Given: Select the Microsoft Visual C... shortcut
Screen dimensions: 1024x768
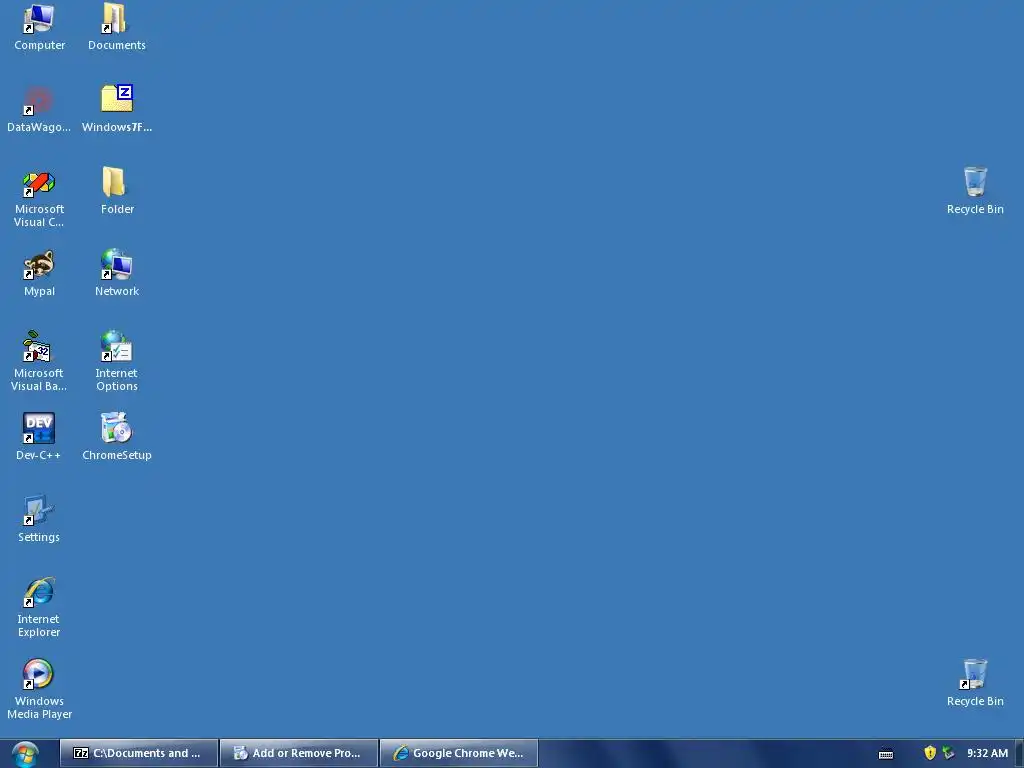Looking at the screenshot, I should [39, 199].
